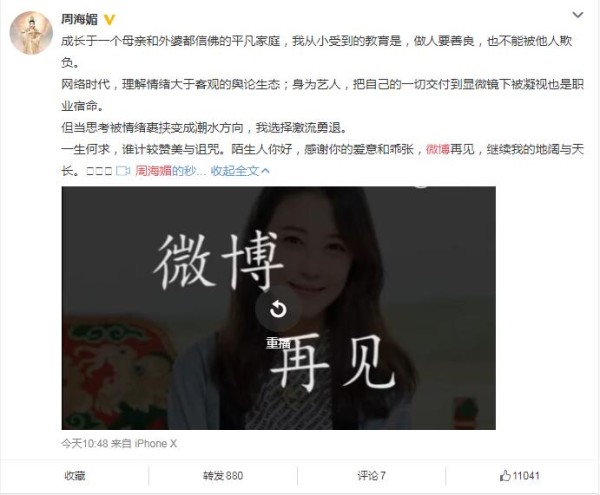600x495 pixels.
Task: Click the video camera icon before 周海媚
Action: tap(123, 171)
